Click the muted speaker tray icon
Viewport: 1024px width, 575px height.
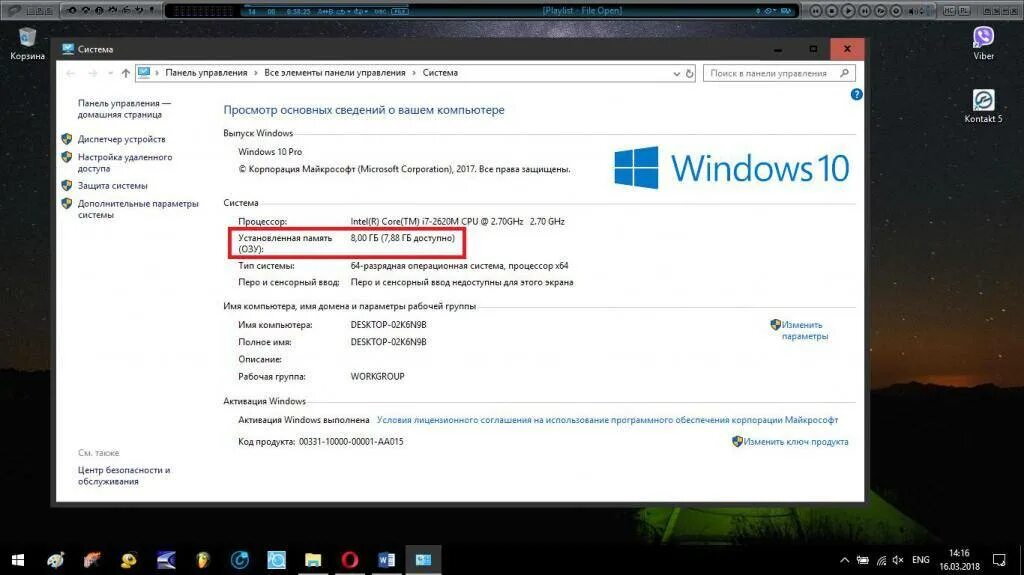pos(898,561)
